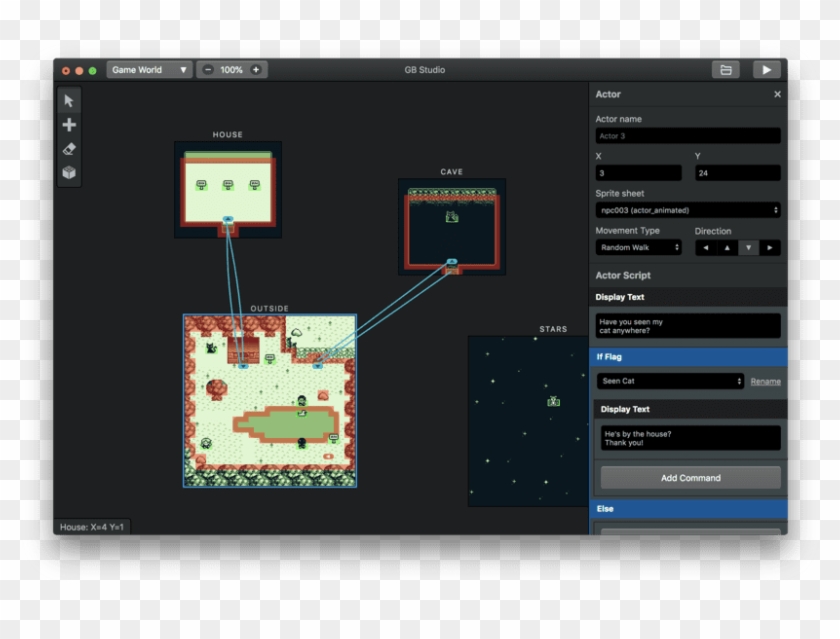Image resolution: width=840 pixels, height=639 pixels.
Task: Choose the plus Add tool
Action: 69,125
